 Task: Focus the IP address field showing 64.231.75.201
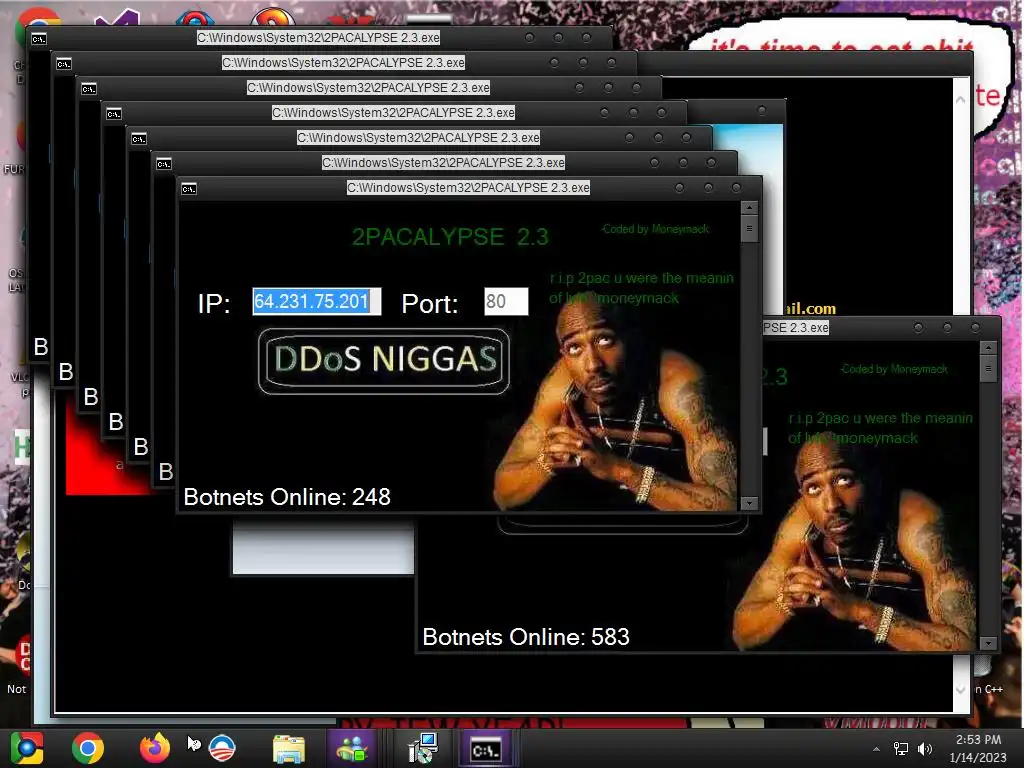[317, 302]
